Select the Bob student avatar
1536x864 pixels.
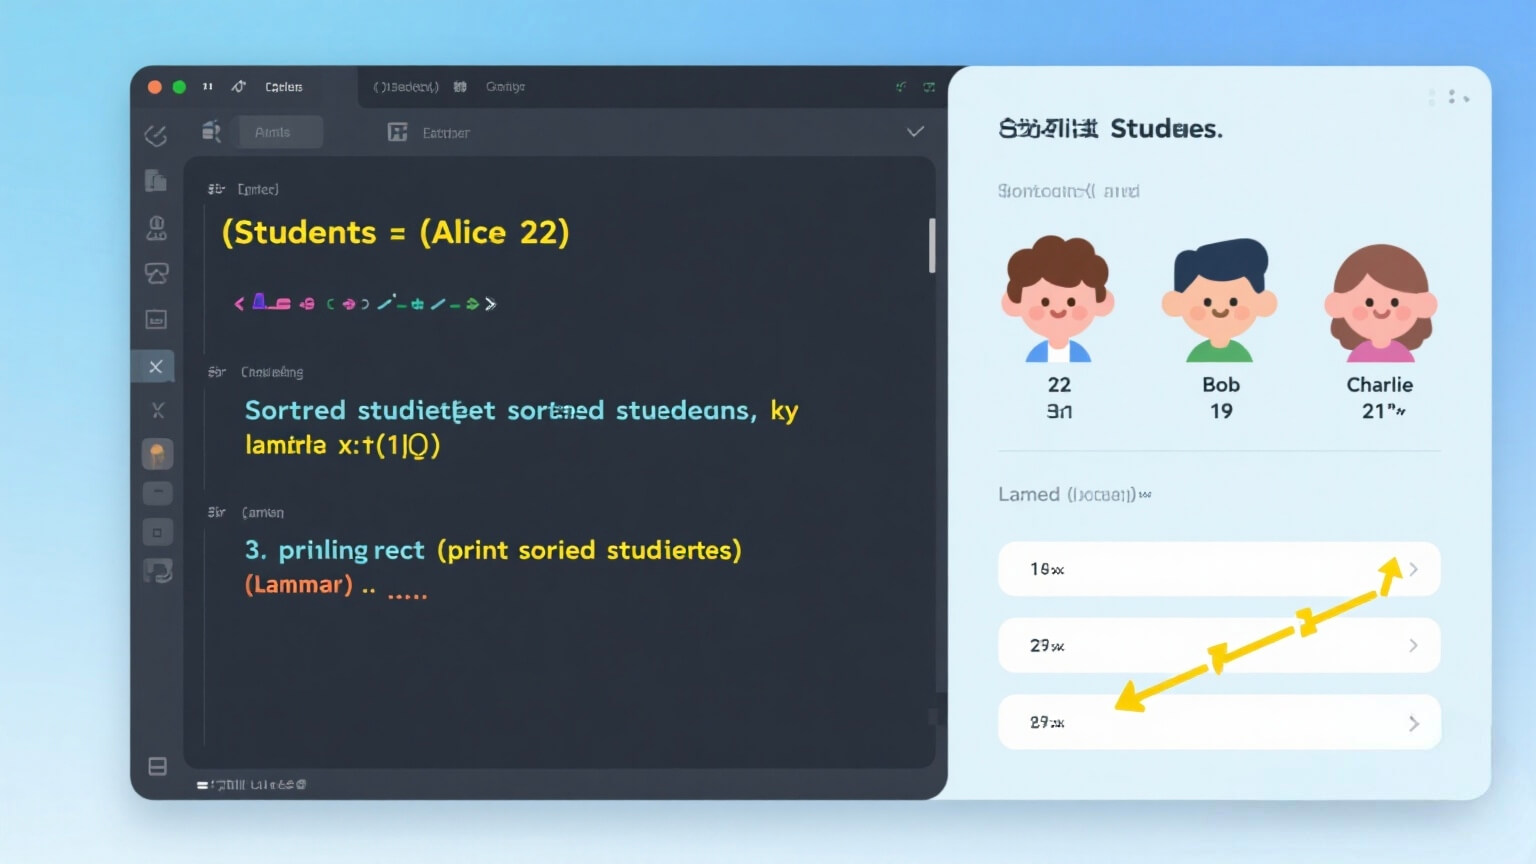coord(1219,300)
